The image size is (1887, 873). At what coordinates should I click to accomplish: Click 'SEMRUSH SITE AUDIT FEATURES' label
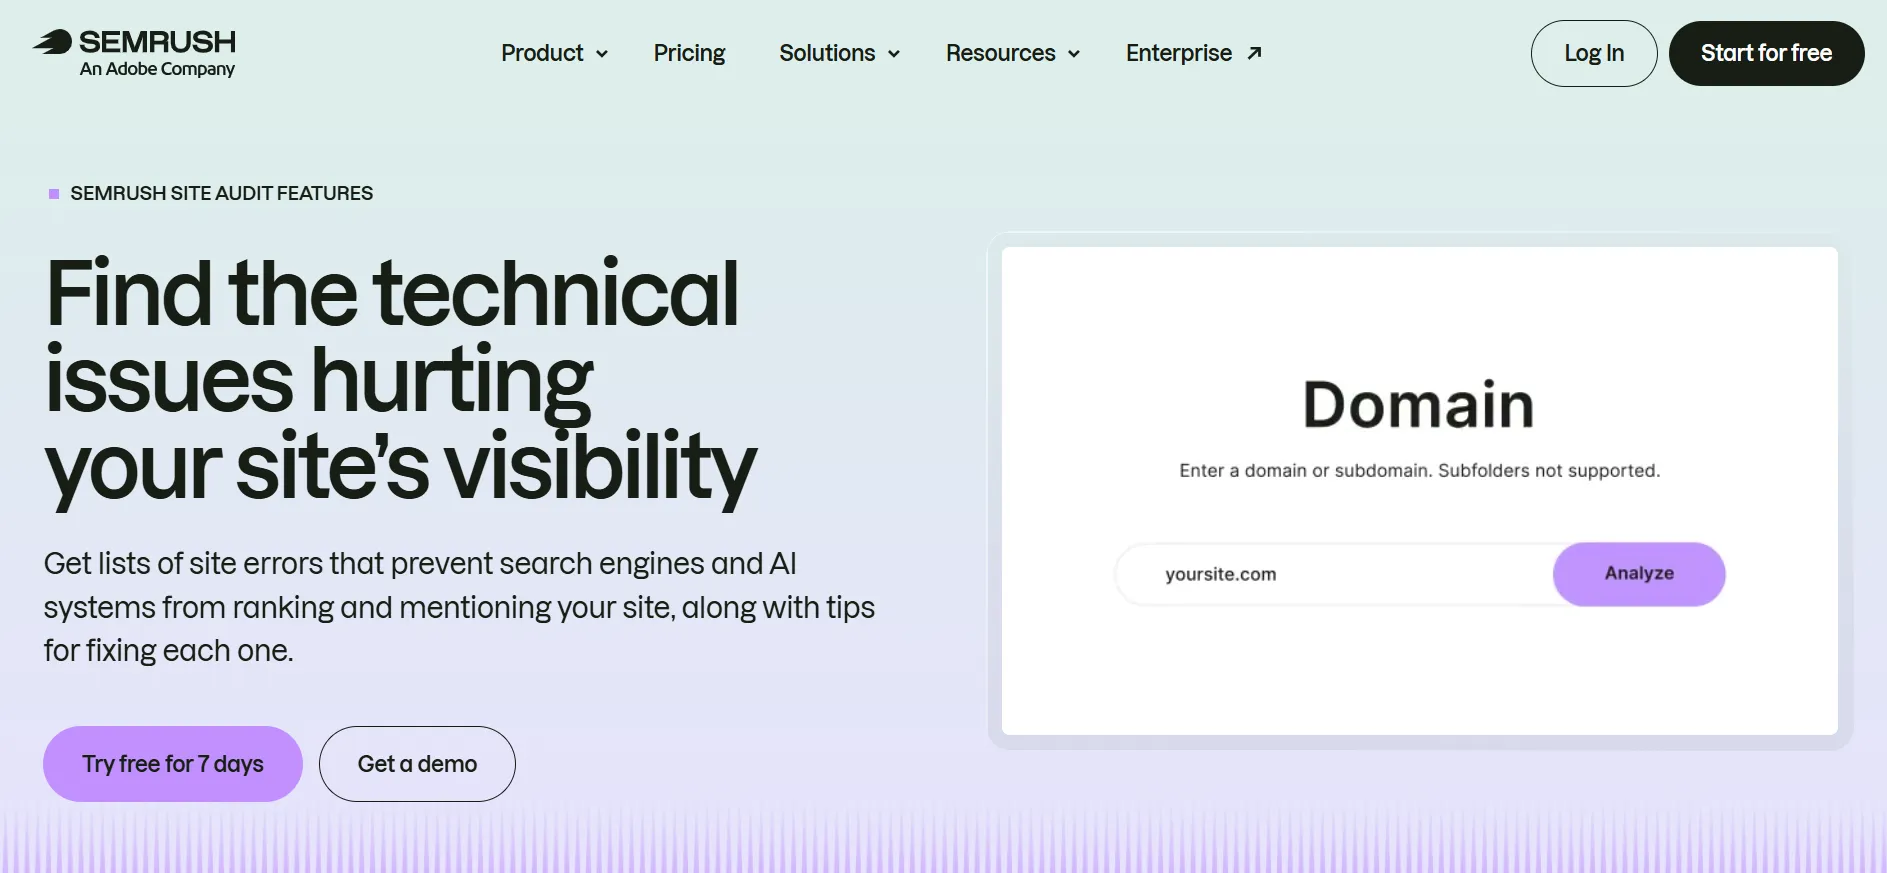pyautogui.click(x=221, y=193)
